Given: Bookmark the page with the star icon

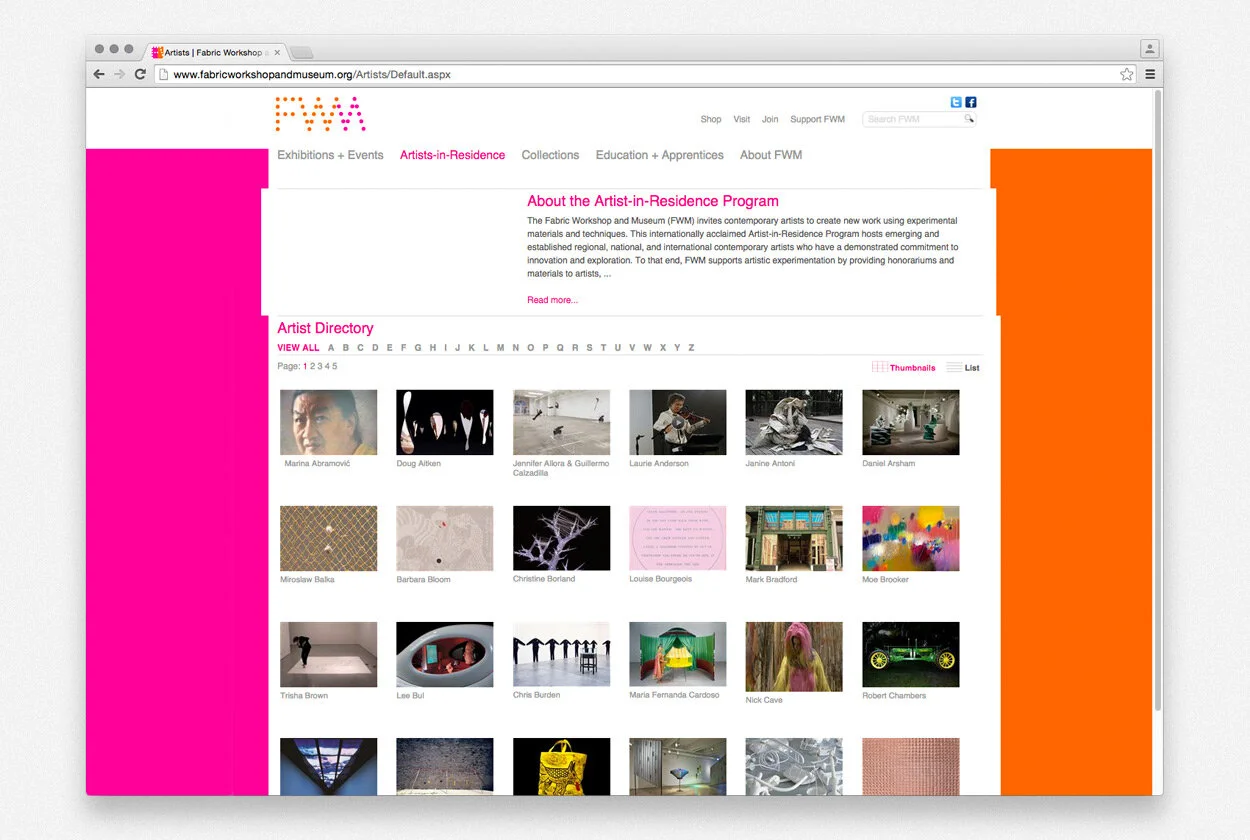Looking at the screenshot, I should tap(1127, 74).
